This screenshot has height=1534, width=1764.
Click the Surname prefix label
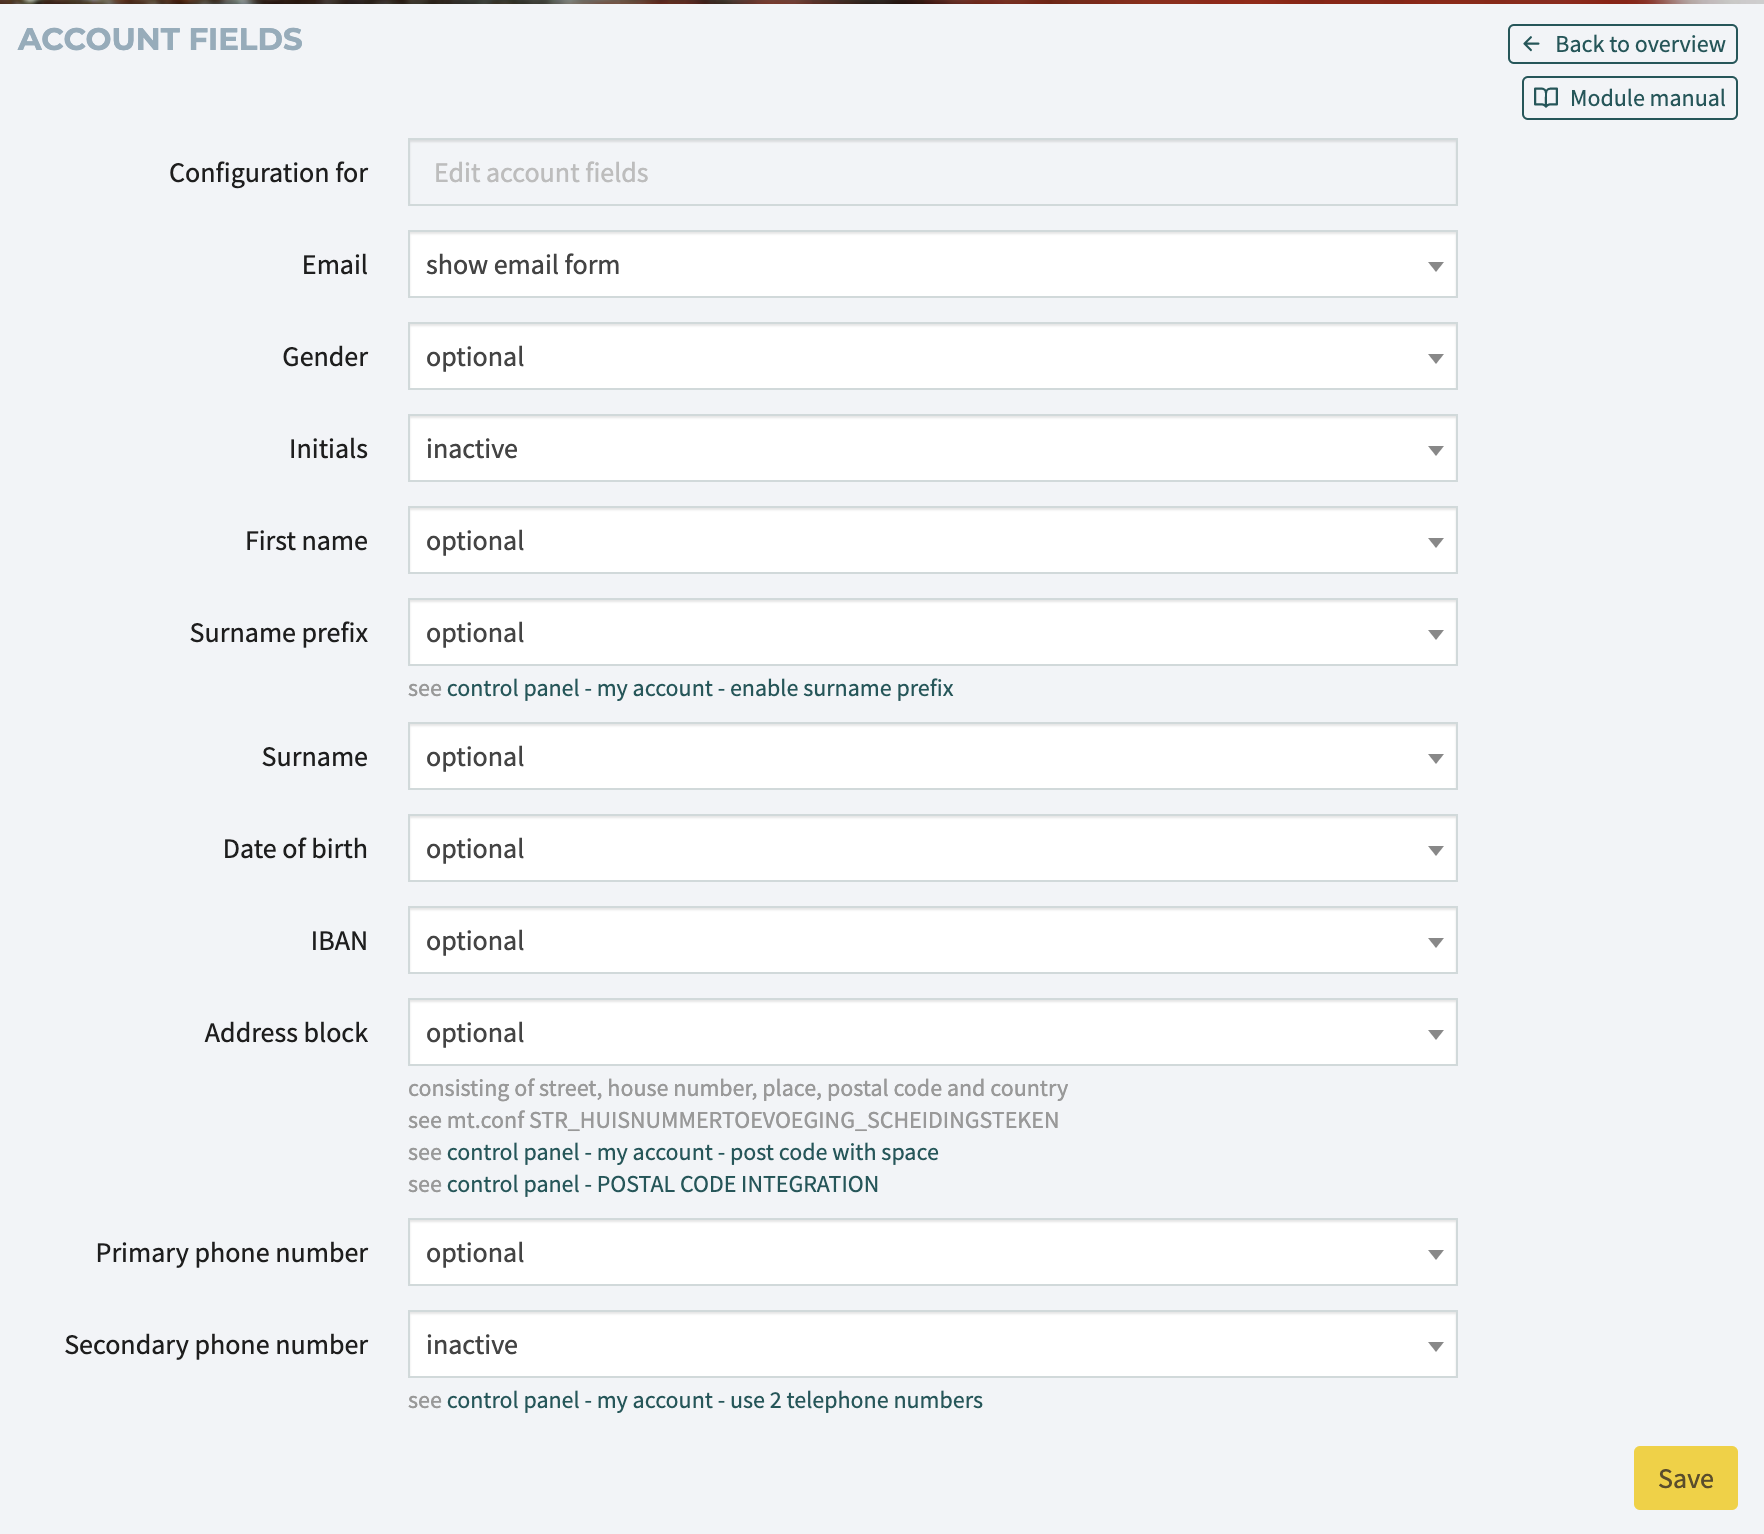click(x=279, y=633)
